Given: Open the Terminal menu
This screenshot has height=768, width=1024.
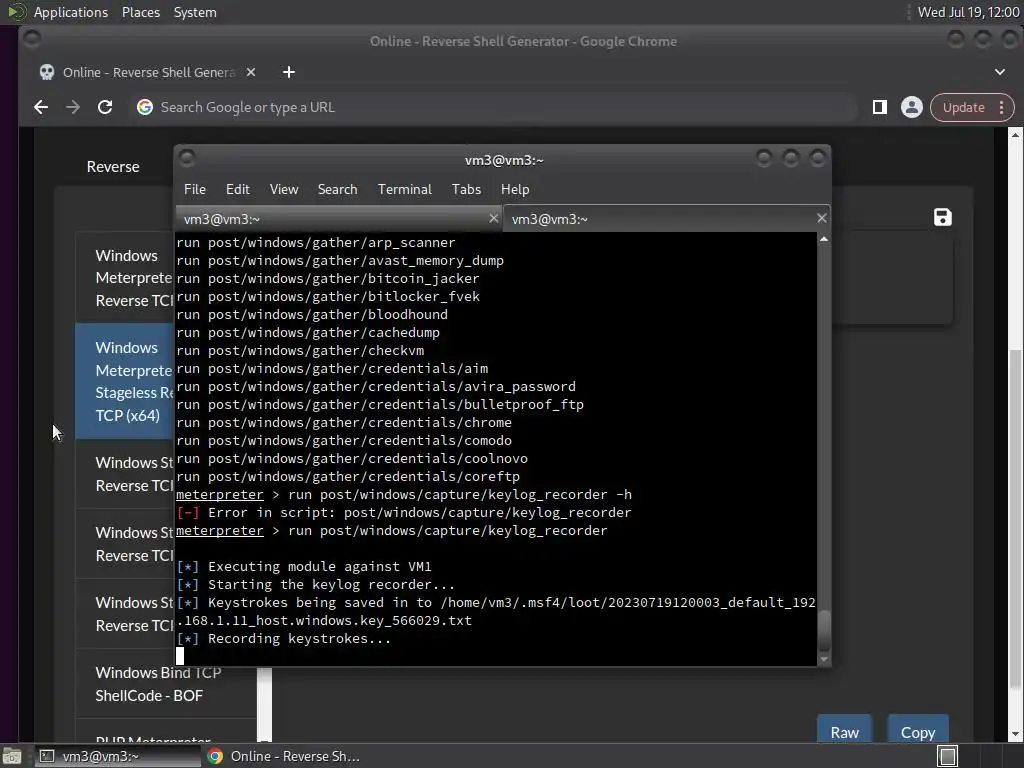Looking at the screenshot, I should 404,189.
